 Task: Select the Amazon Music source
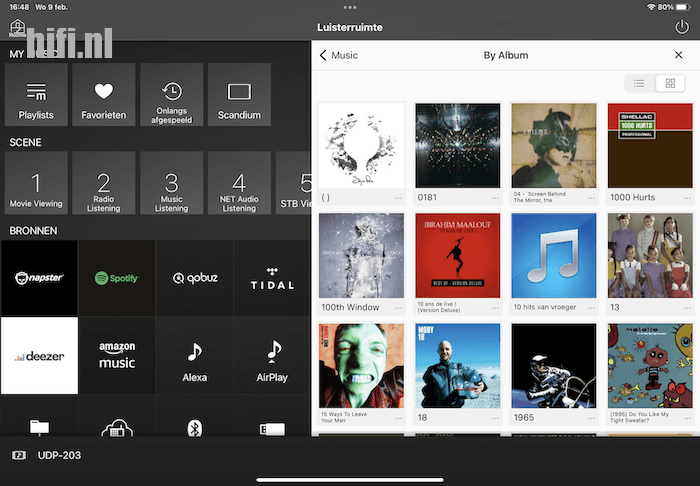pyautogui.click(x=117, y=356)
